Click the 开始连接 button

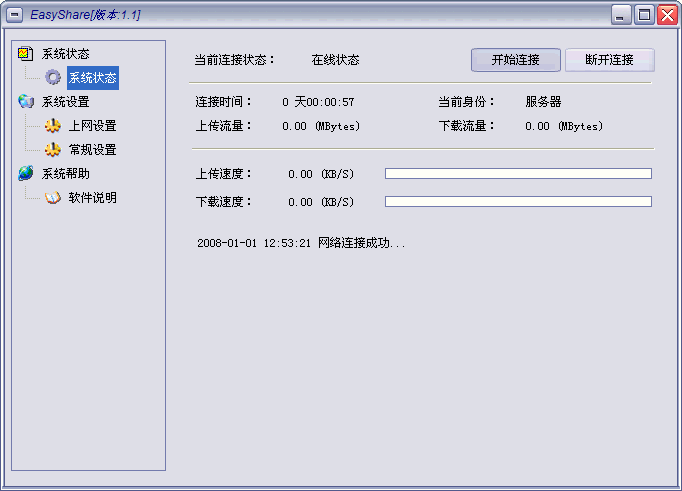coord(516,60)
